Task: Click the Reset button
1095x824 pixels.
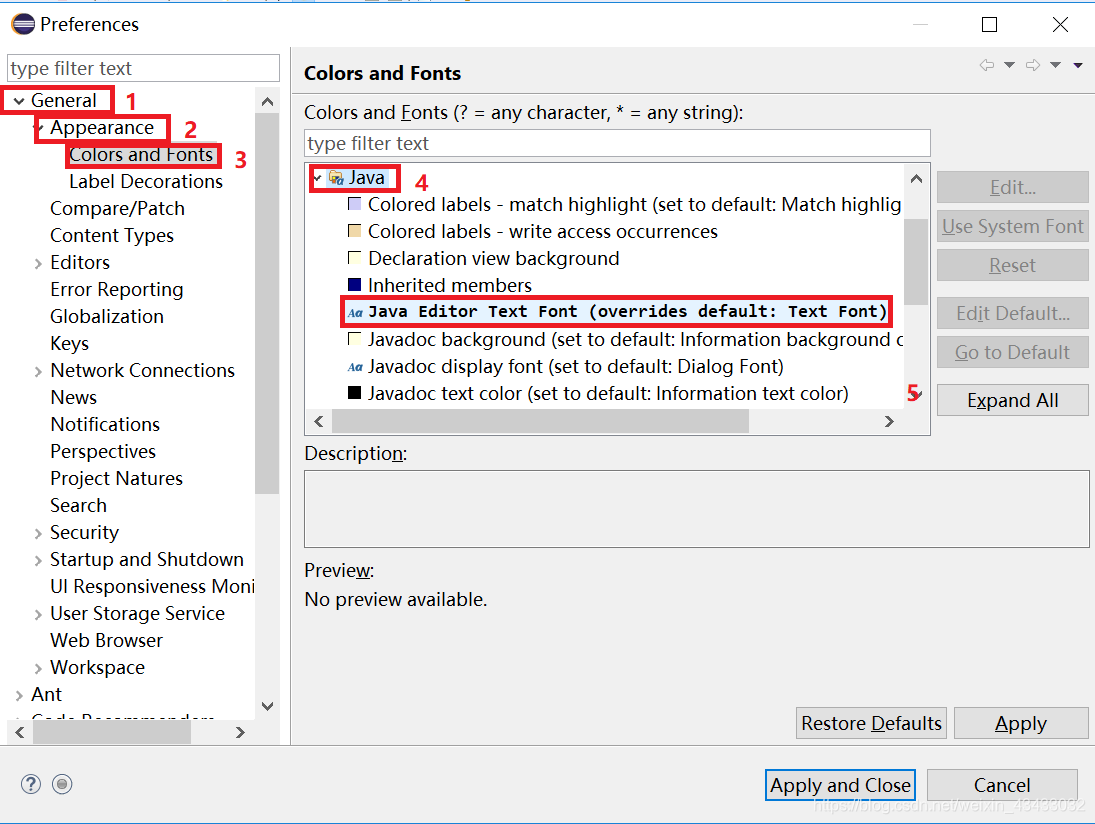Action: (x=1013, y=265)
